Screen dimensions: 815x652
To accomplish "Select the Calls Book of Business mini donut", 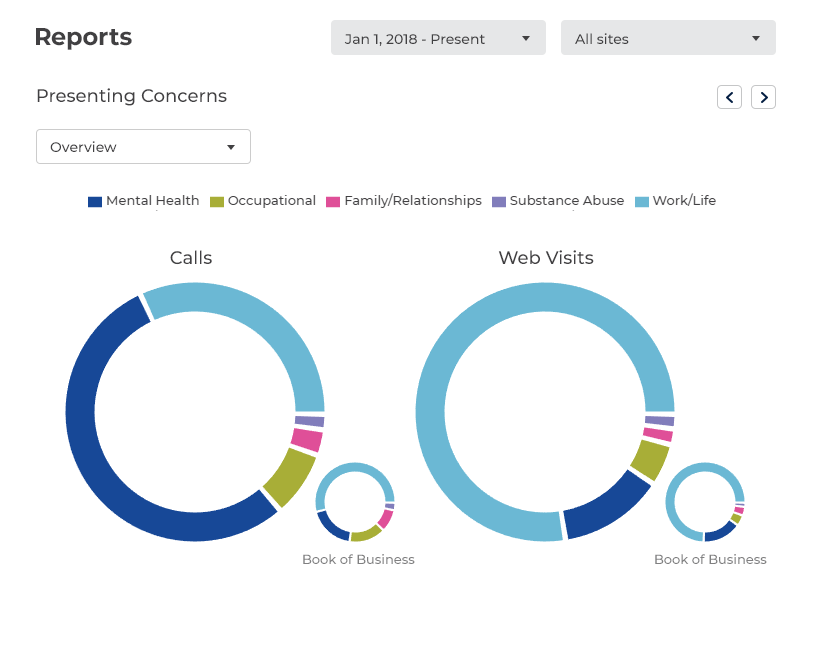I will coord(355,502).
